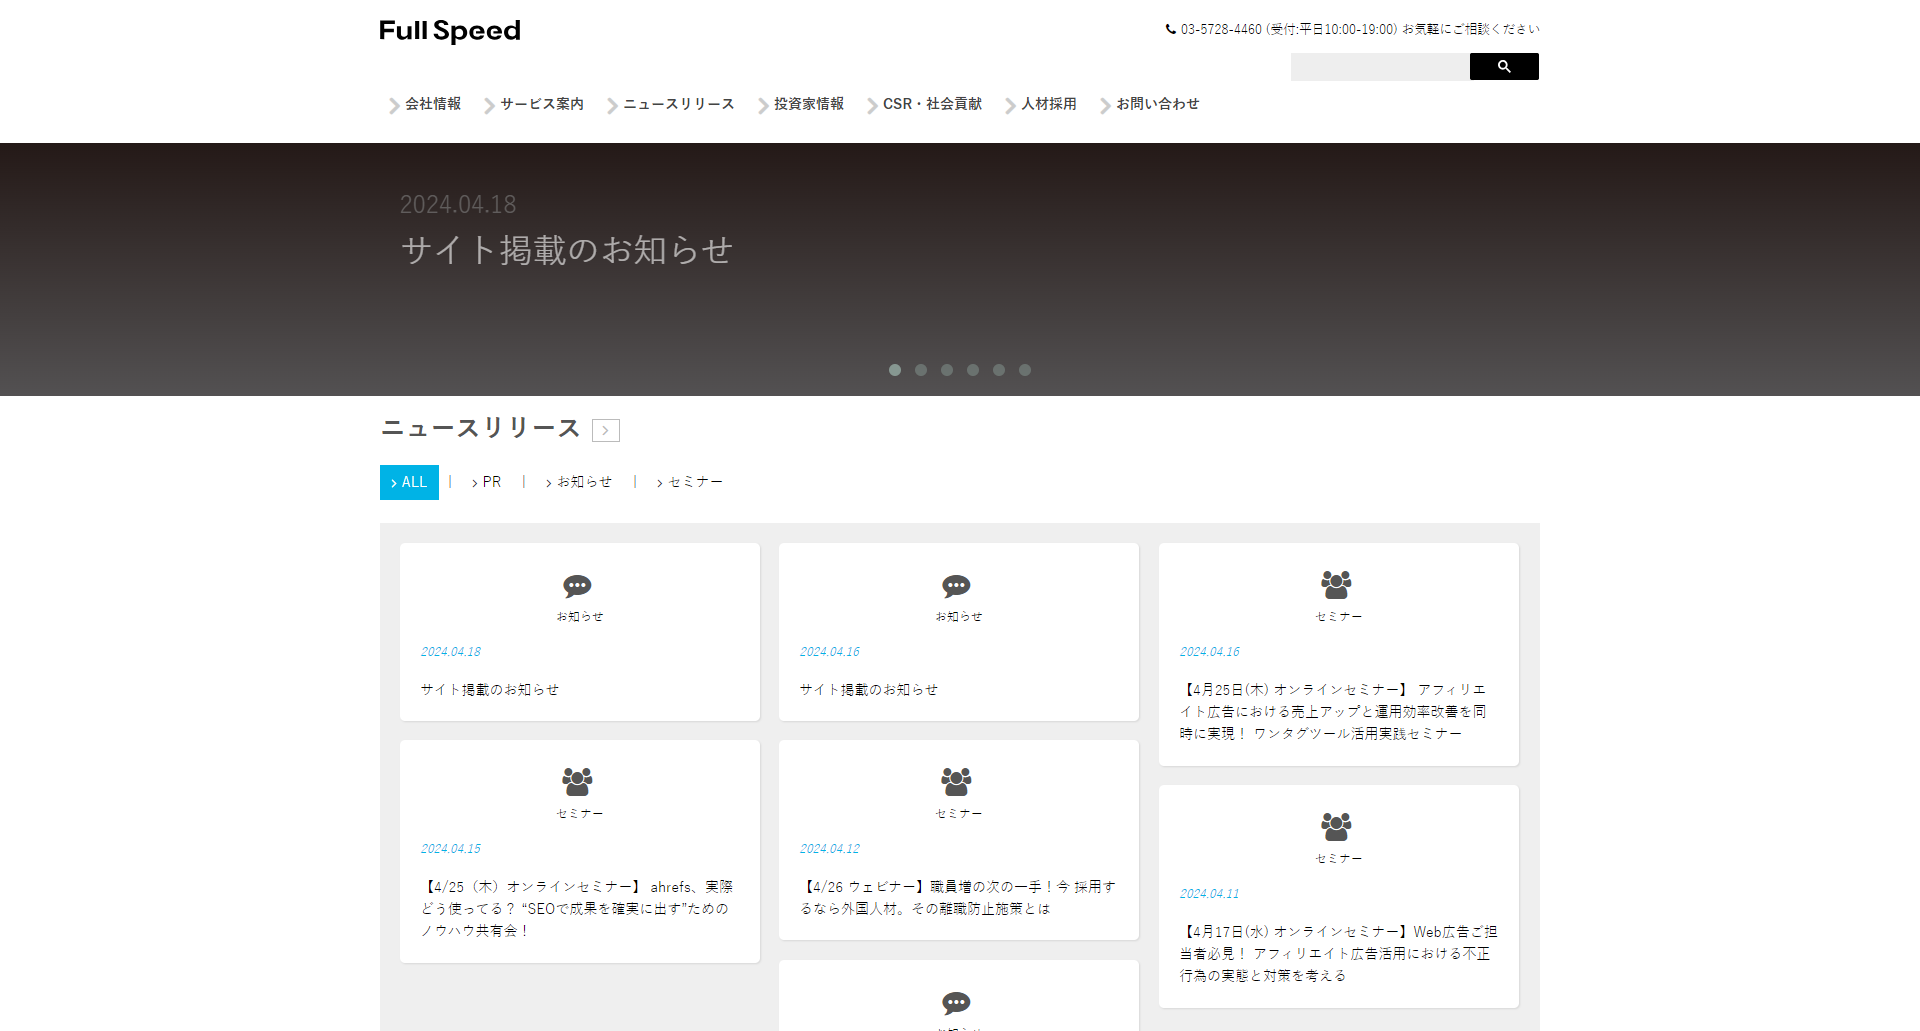Image resolution: width=1920 pixels, height=1031 pixels.
Task: Select the third carousel dot
Action: tap(947, 370)
